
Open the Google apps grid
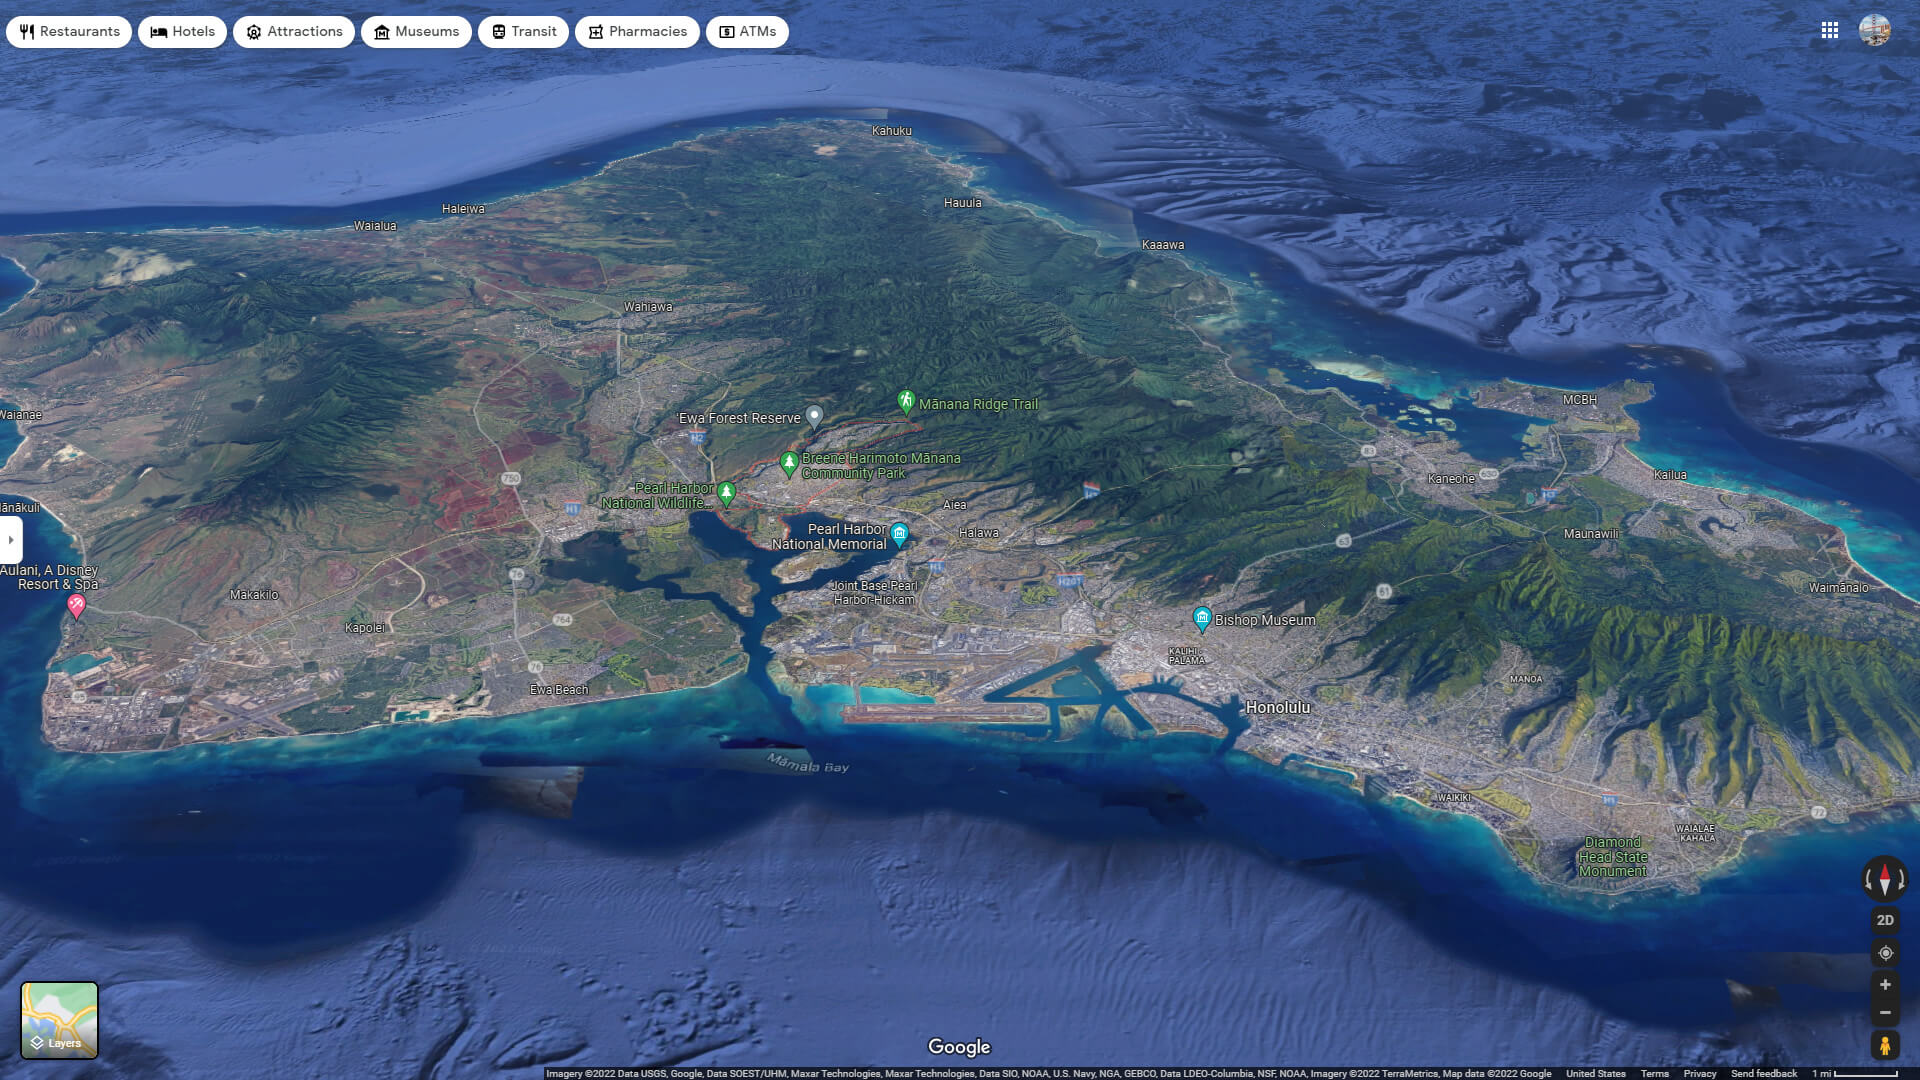(x=1830, y=31)
